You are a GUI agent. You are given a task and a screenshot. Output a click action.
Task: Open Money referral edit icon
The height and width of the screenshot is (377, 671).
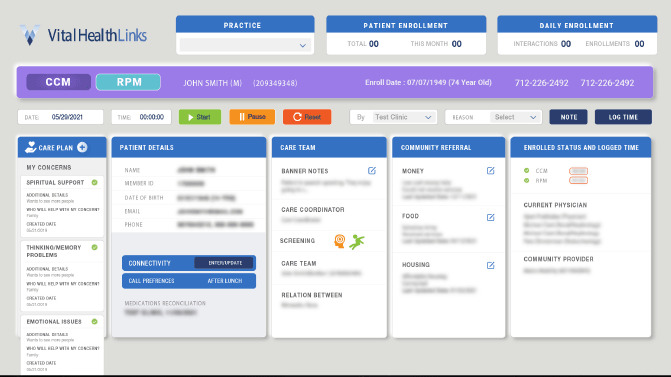coord(490,171)
